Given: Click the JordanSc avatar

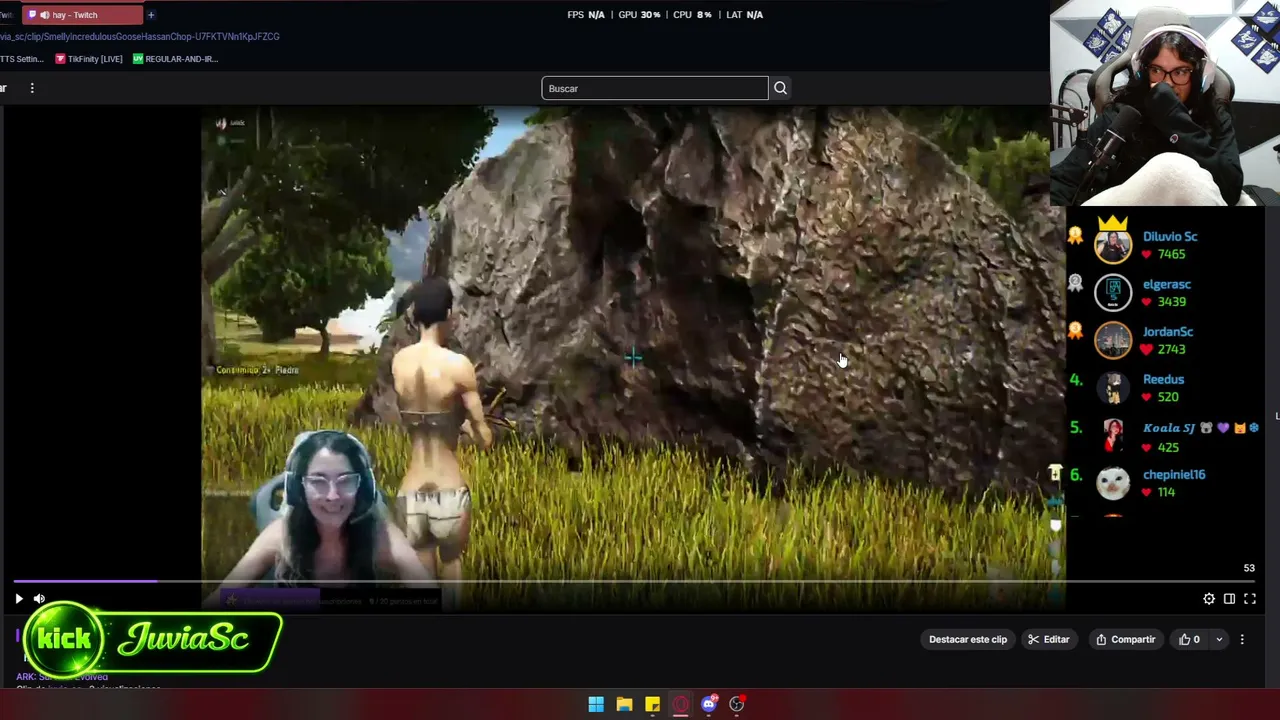Looking at the screenshot, I should tap(1113, 340).
